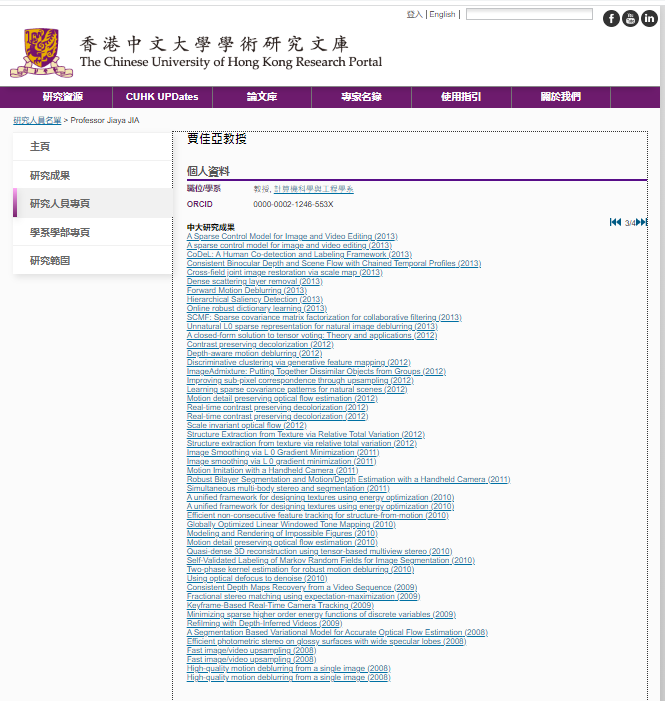
Task: Click the 登入 login link
Action: coord(415,14)
